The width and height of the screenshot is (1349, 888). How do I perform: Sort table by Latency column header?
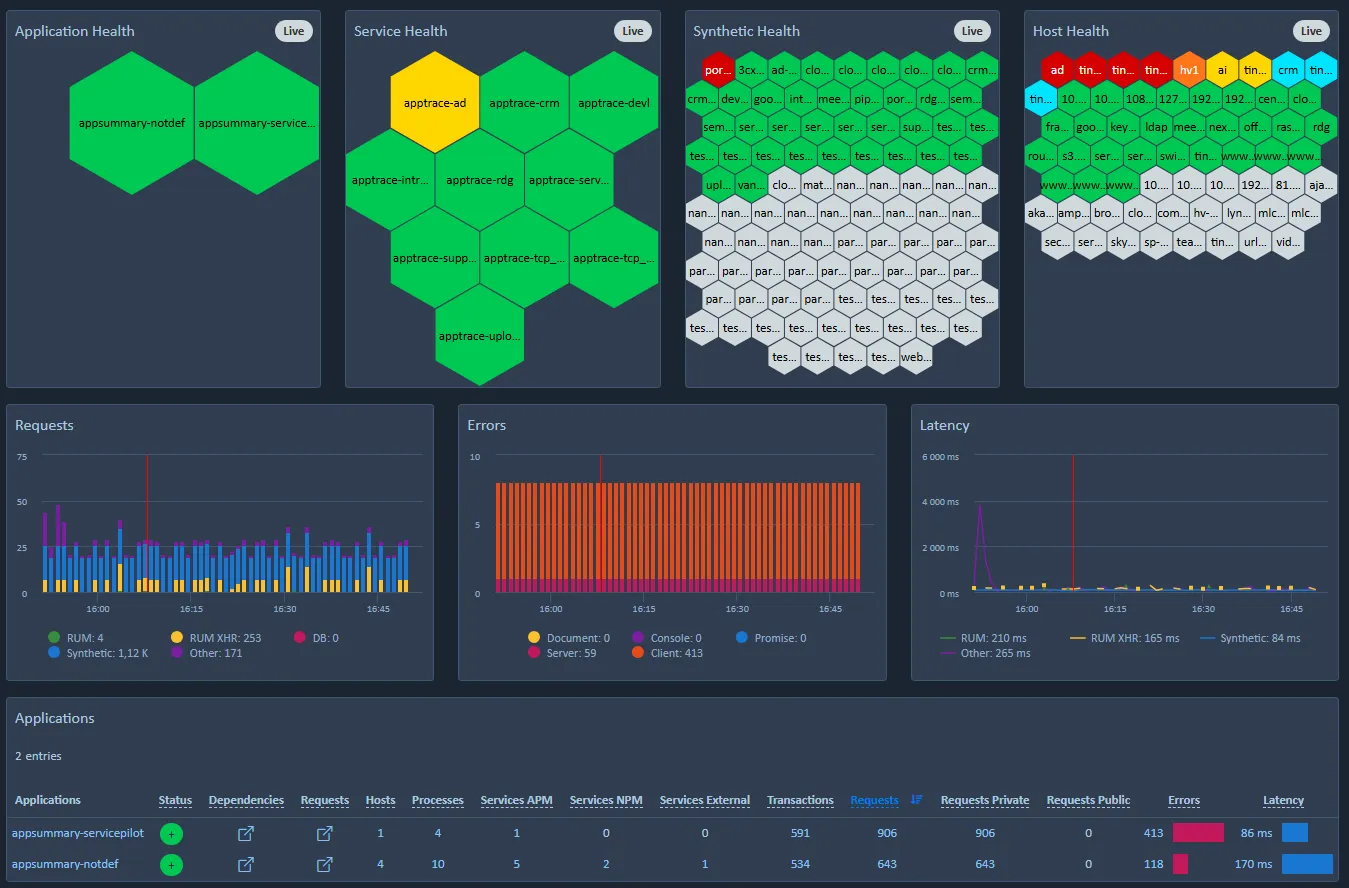pos(1283,800)
